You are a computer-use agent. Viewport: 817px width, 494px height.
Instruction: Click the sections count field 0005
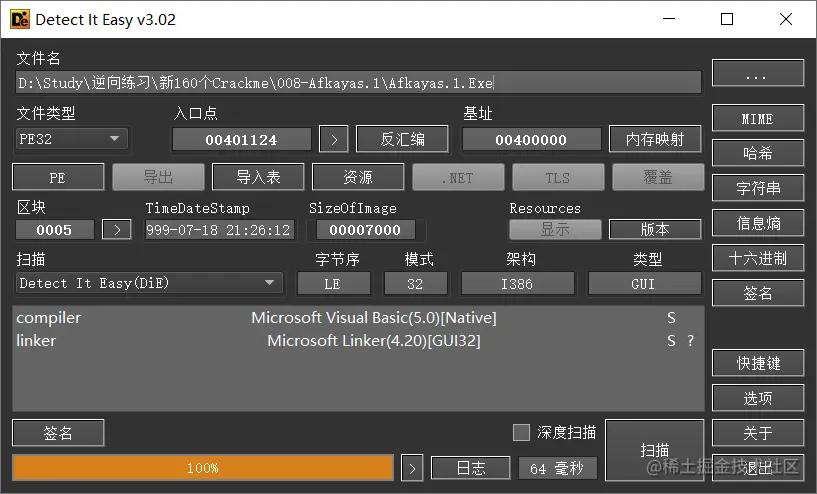55,229
